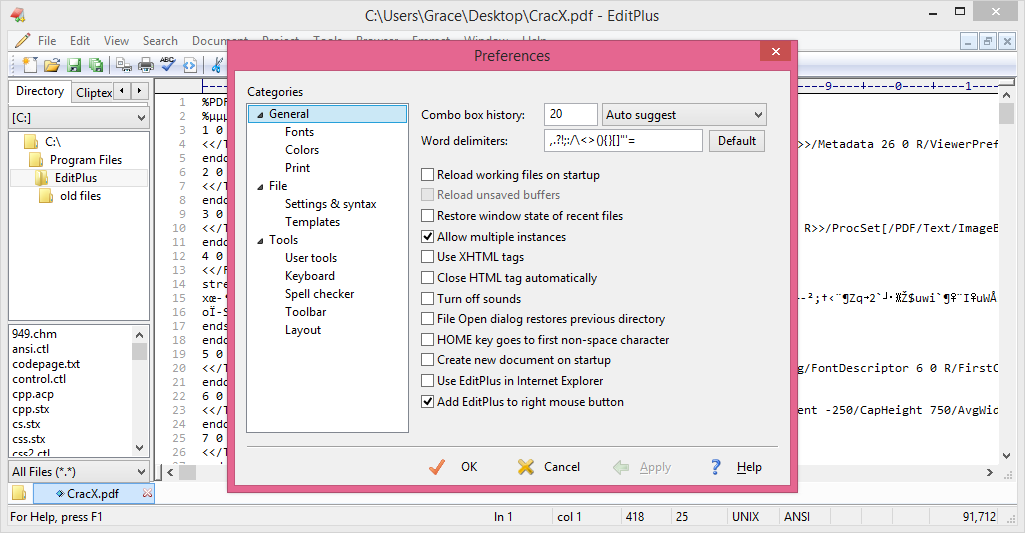Restore the inner document window
This screenshot has width=1025, height=533.
[x=988, y=41]
